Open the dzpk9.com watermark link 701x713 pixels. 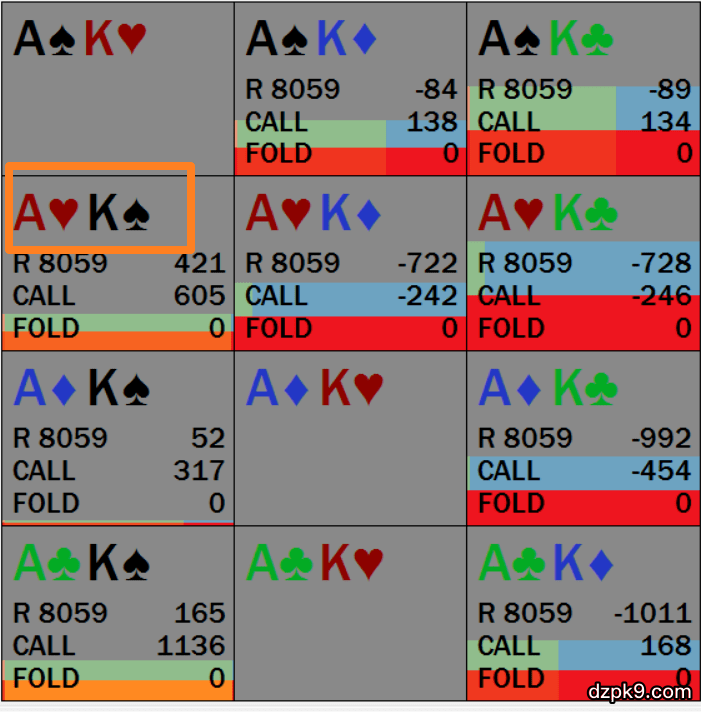(639, 692)
